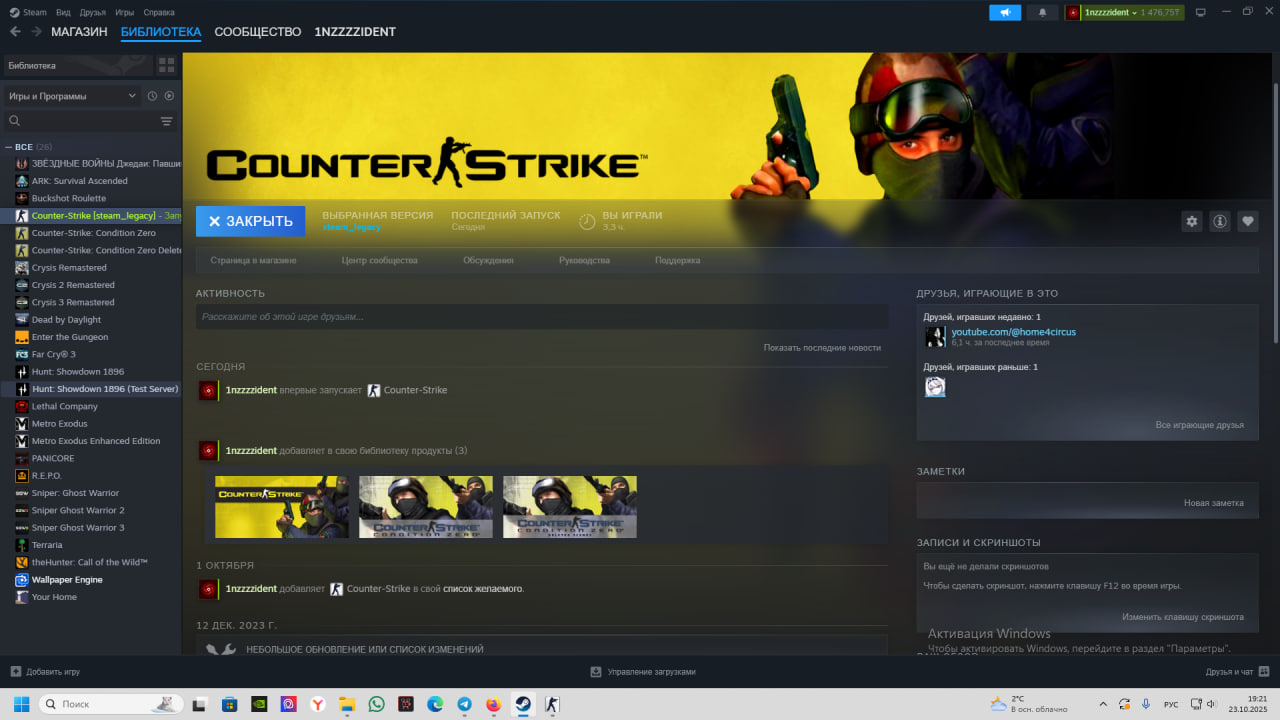Open the 'Вид' menu
The height and width of the screenshot is (720, 1280).
pyautogui.click(x=63, y=12)
